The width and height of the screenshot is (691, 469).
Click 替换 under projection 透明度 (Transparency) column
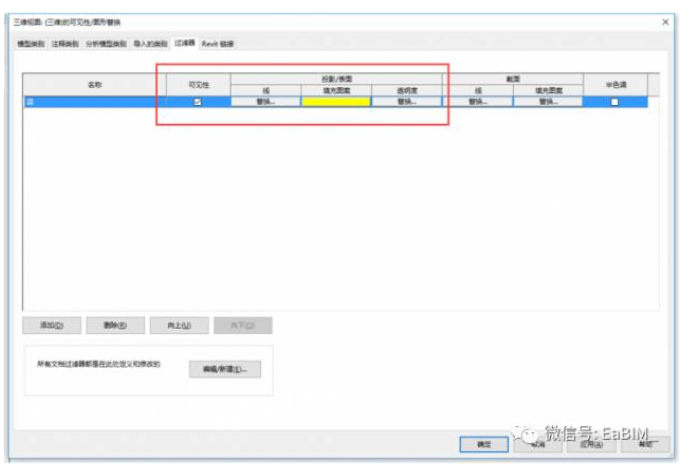[x=406, y=102]
